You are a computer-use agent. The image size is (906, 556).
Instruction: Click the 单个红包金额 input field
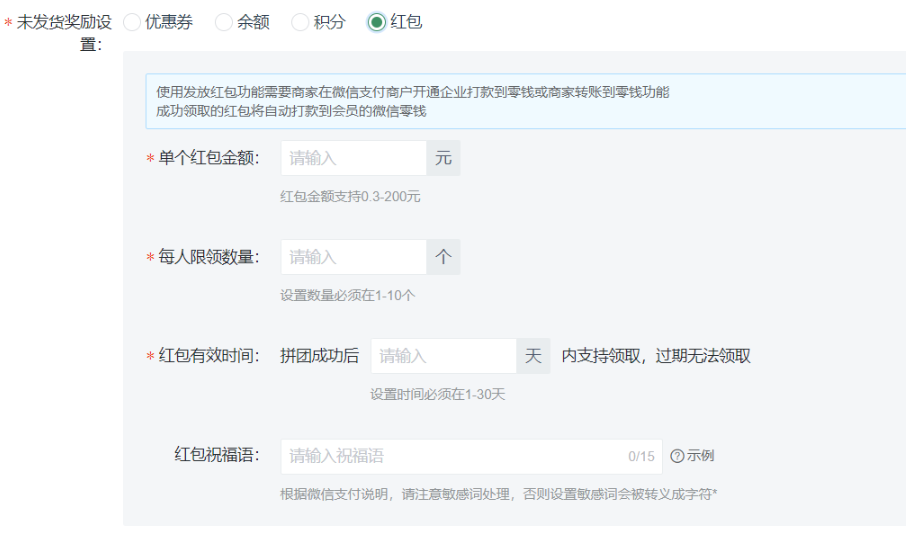[354, 158]
